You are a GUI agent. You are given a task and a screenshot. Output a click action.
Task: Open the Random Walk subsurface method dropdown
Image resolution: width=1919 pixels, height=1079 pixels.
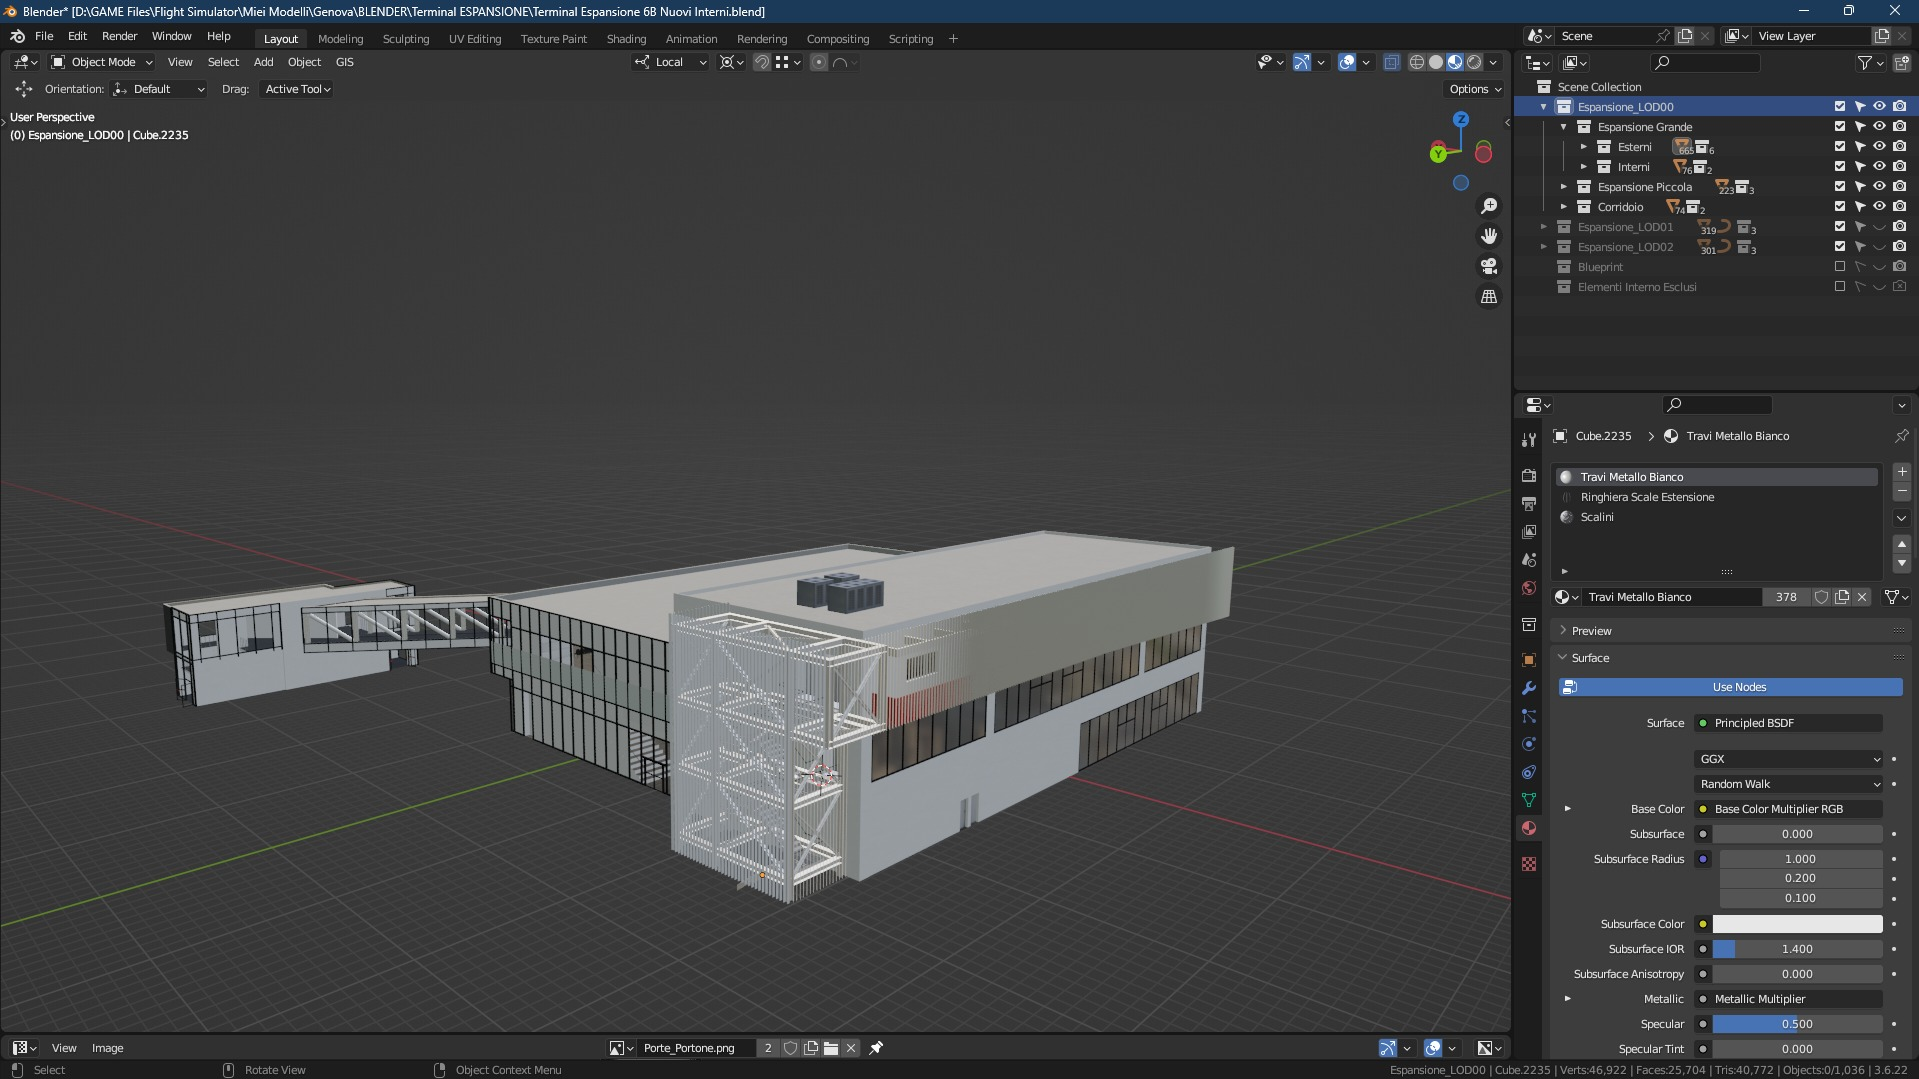(x=1788, y=784)
